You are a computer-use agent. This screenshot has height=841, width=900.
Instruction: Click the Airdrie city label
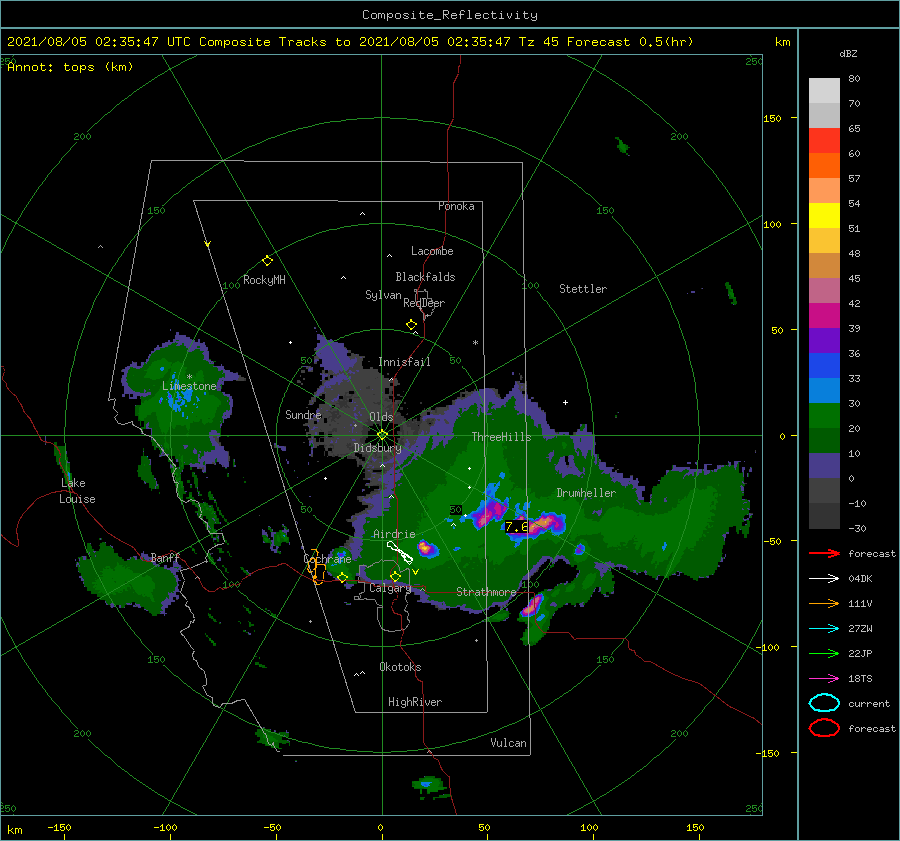point(394,534)
